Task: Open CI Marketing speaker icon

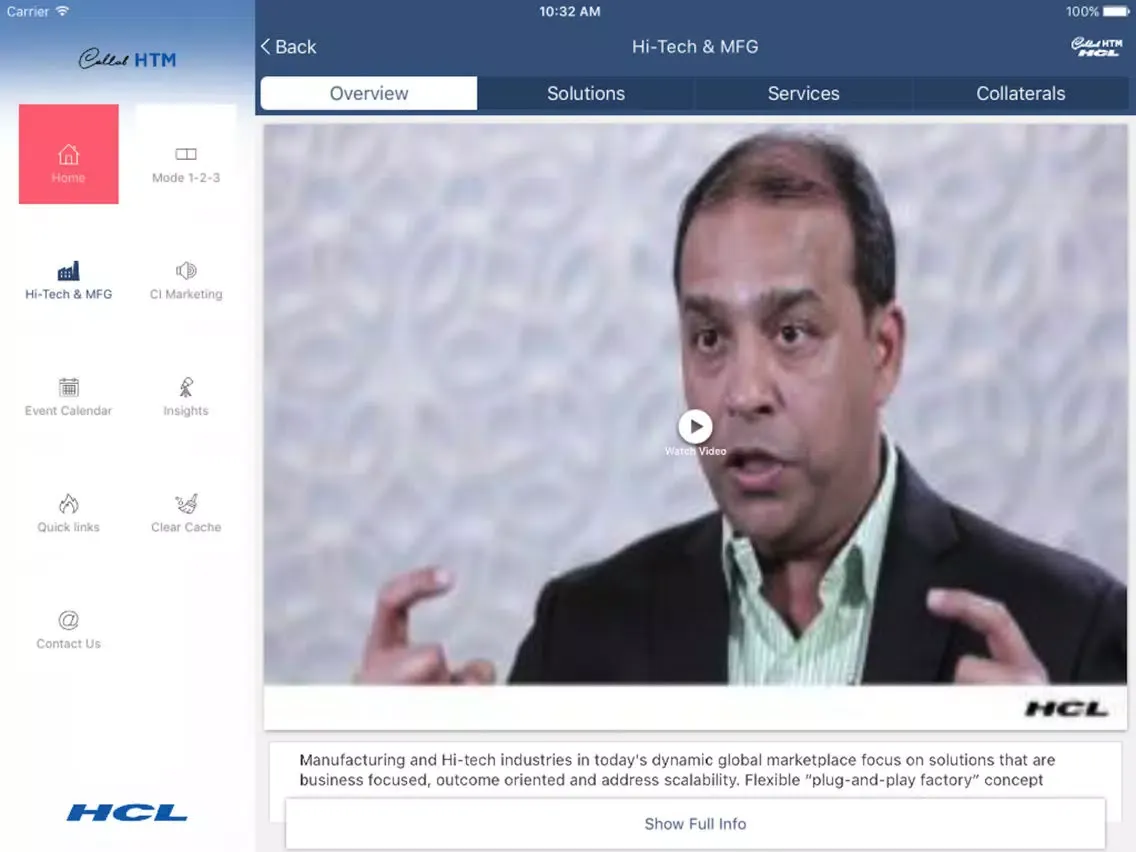Action: 186,271
